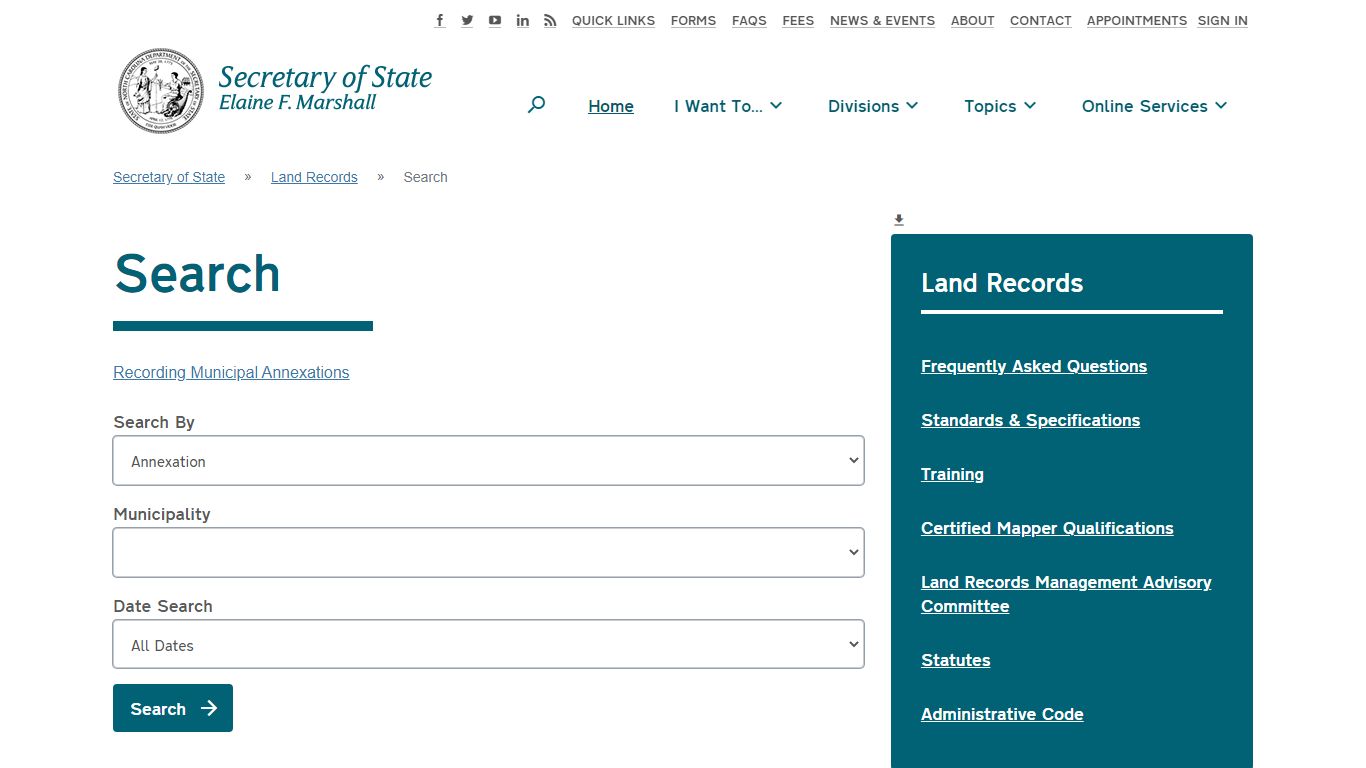Image resolution: width=1366 pixels, height=768 pixels.
Task: Click the Secretary of State Elaine F. Marshall title
Action: click(325, 88)
